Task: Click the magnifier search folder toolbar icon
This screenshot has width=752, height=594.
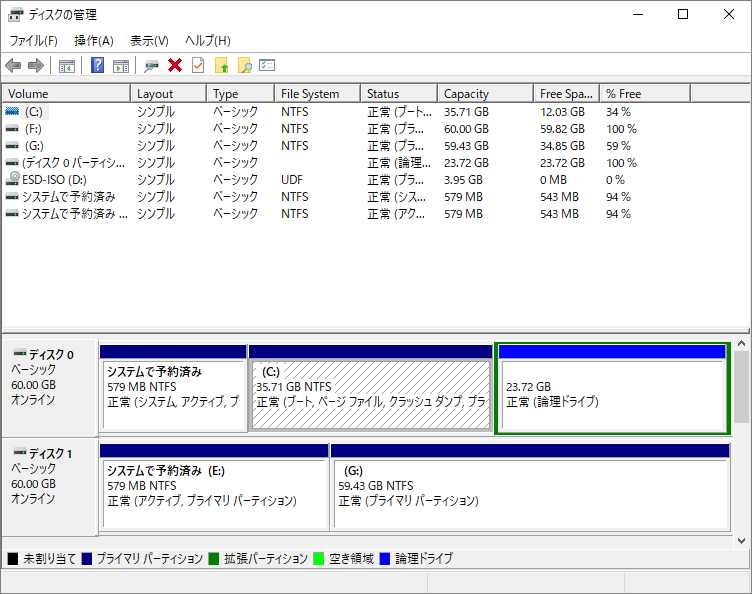Action: click(244, 66)
